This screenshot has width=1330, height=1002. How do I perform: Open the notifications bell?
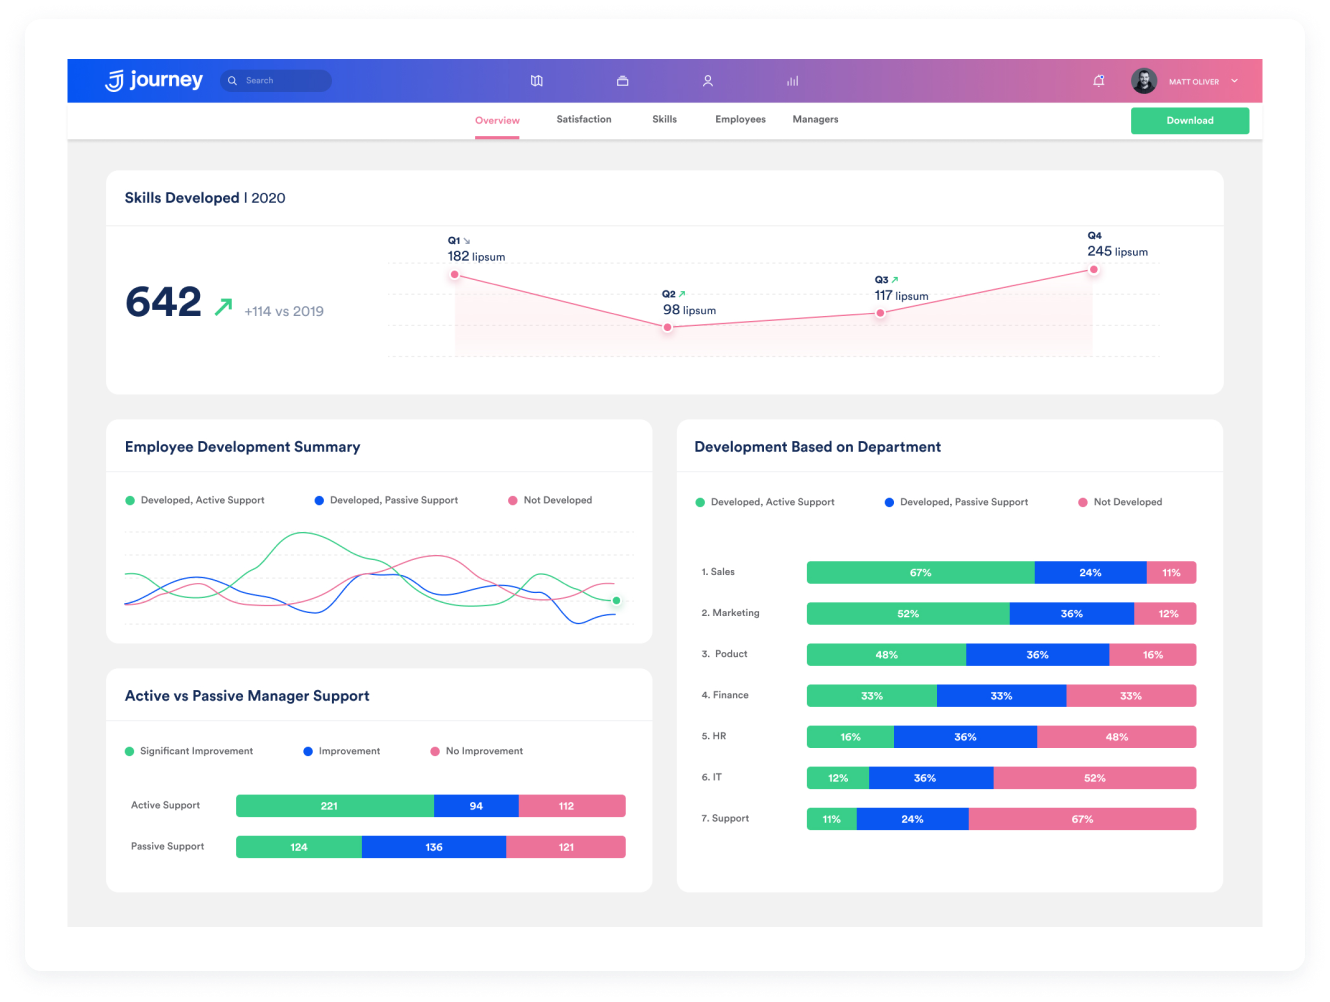click(x=1099, y=81)
